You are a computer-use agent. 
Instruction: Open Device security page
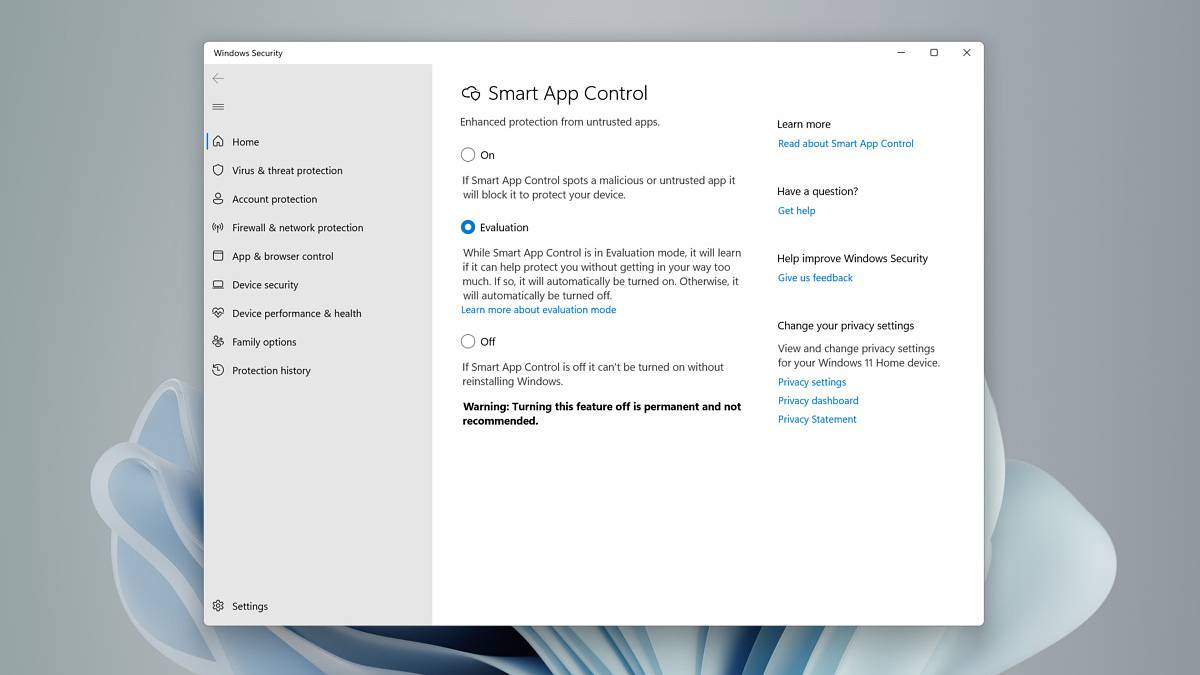click(318, 284)
